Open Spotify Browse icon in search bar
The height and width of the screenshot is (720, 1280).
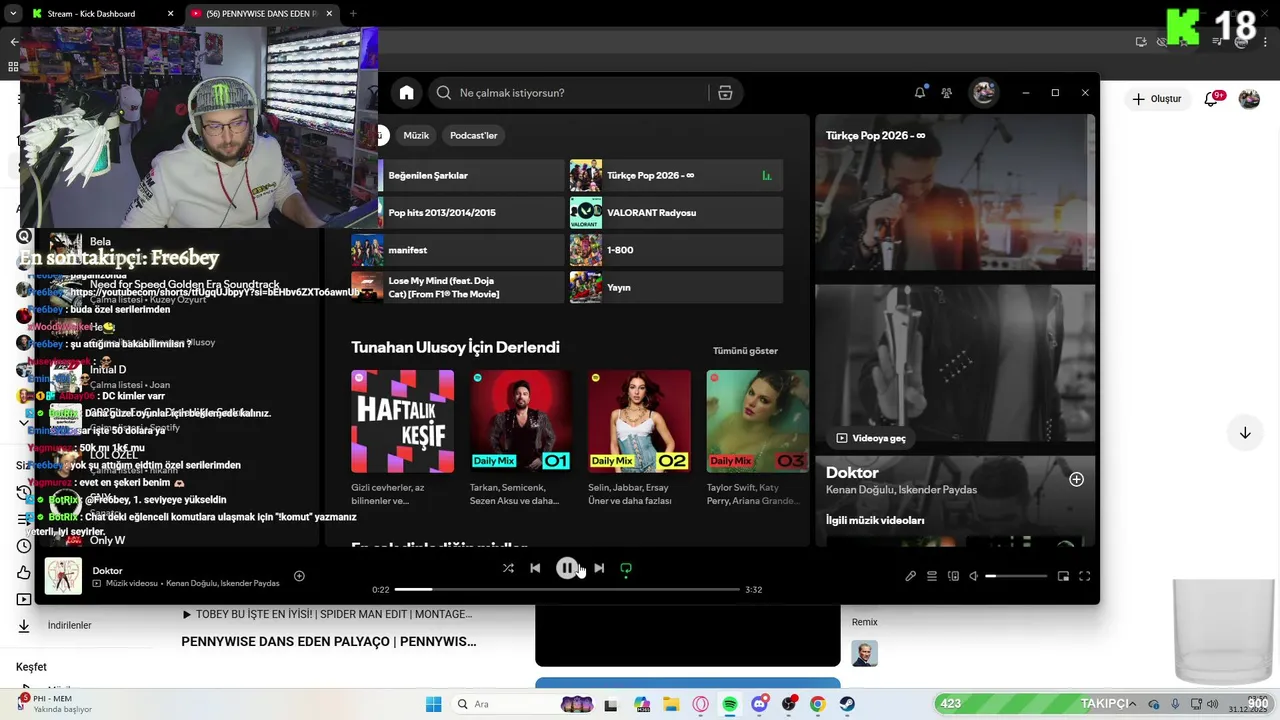click(725, 93)
